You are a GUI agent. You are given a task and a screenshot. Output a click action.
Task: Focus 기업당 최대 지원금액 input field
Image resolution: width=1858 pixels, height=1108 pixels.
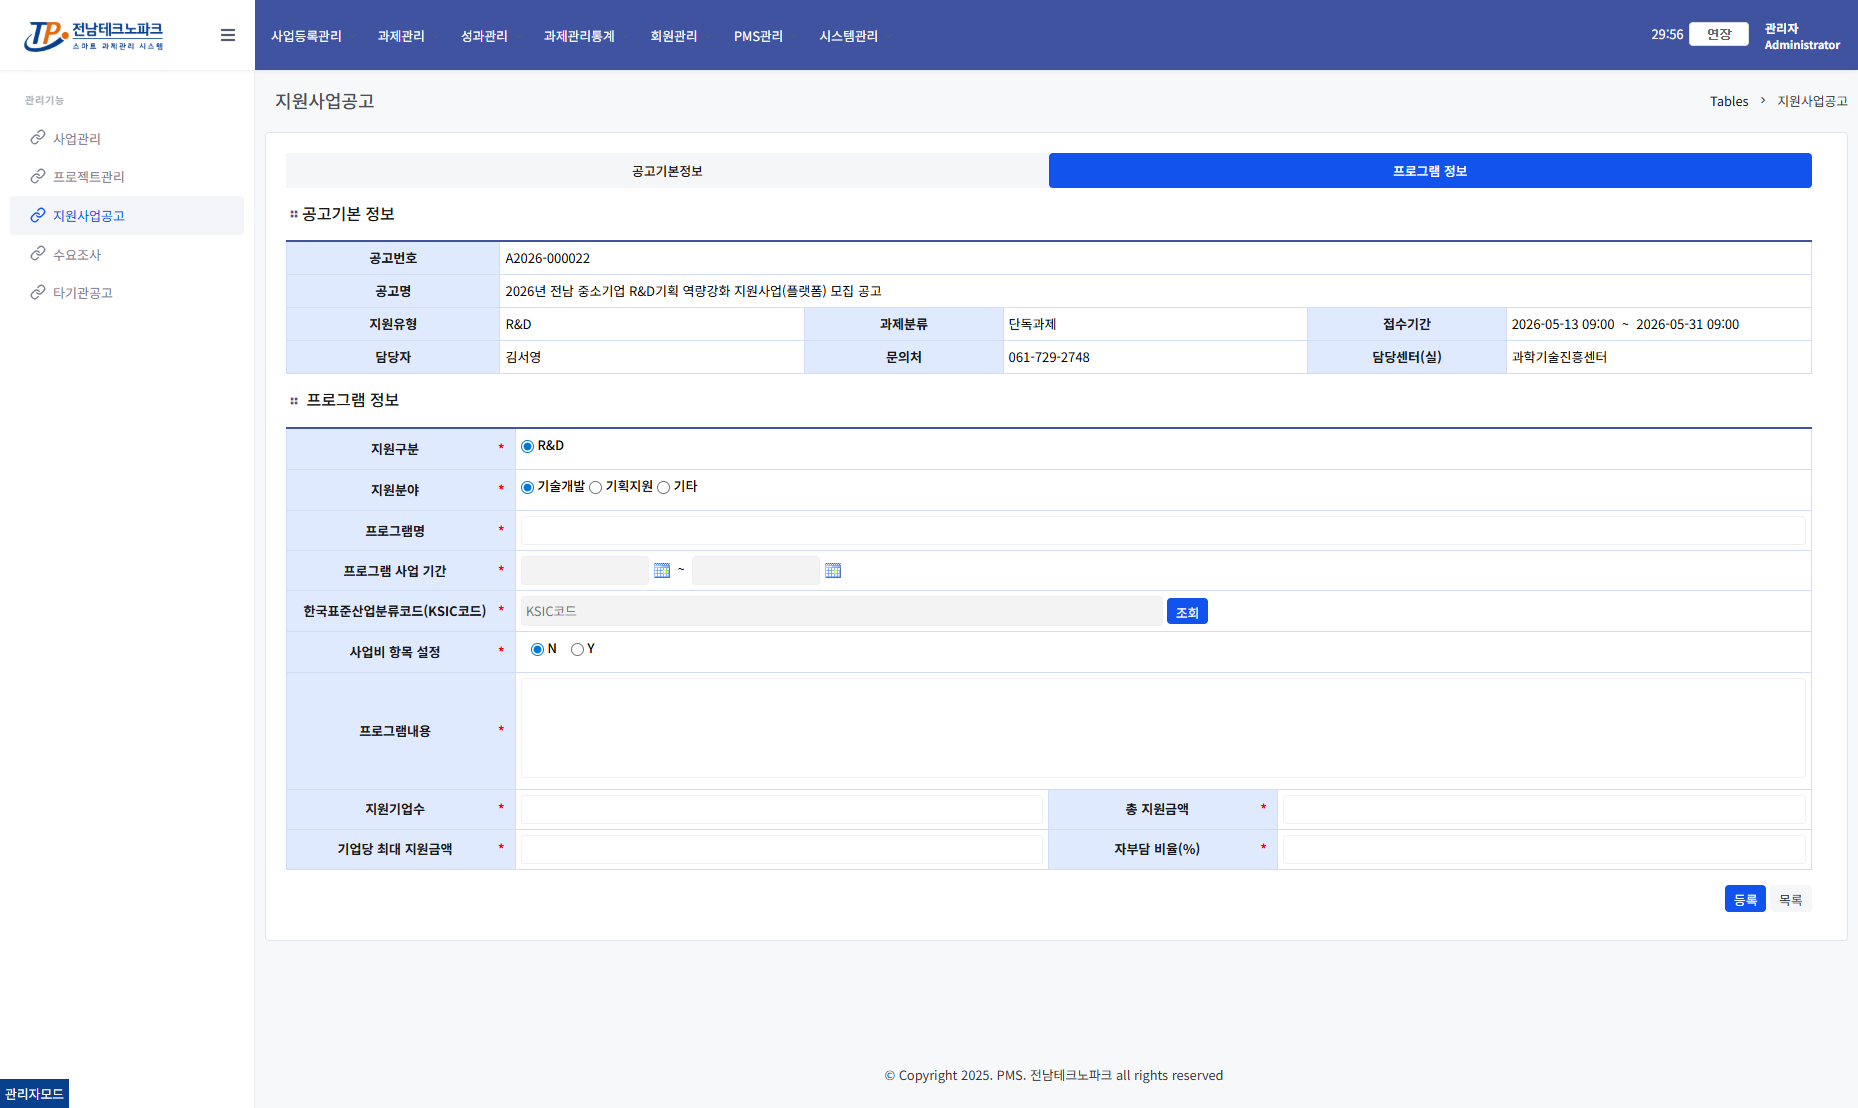(781, 849)
